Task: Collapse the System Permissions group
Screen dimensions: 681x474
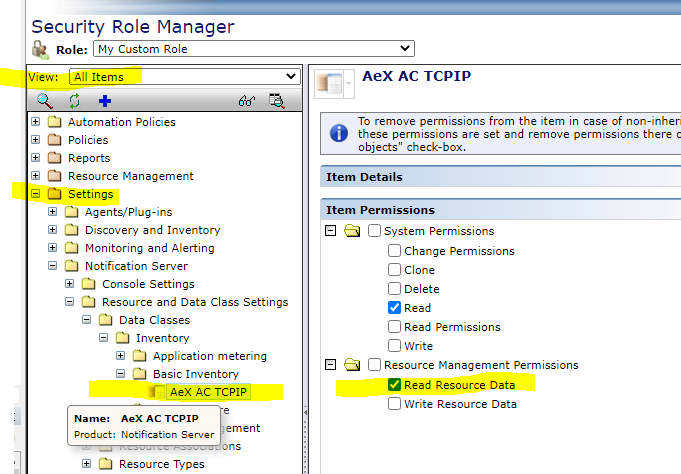Action: [x=330, y=231]
